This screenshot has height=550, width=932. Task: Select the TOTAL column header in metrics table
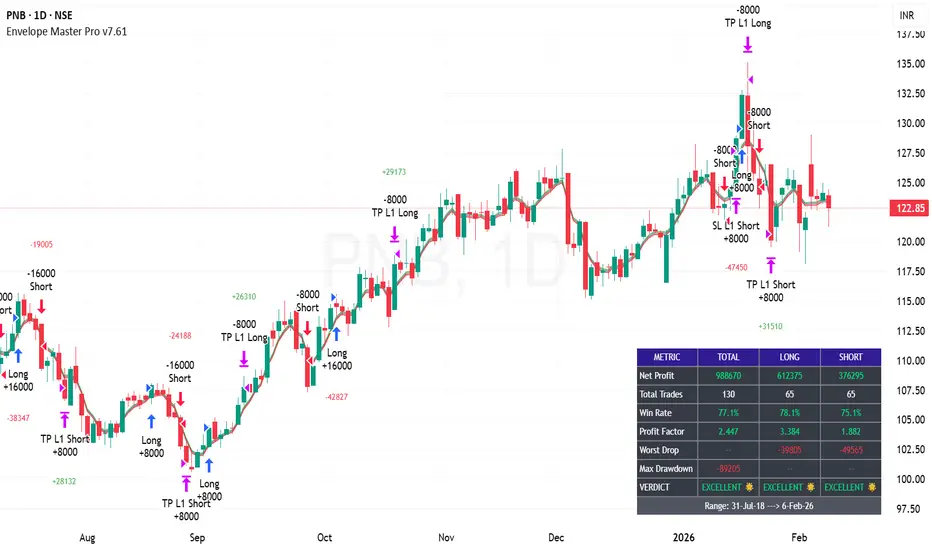point(728,357)
